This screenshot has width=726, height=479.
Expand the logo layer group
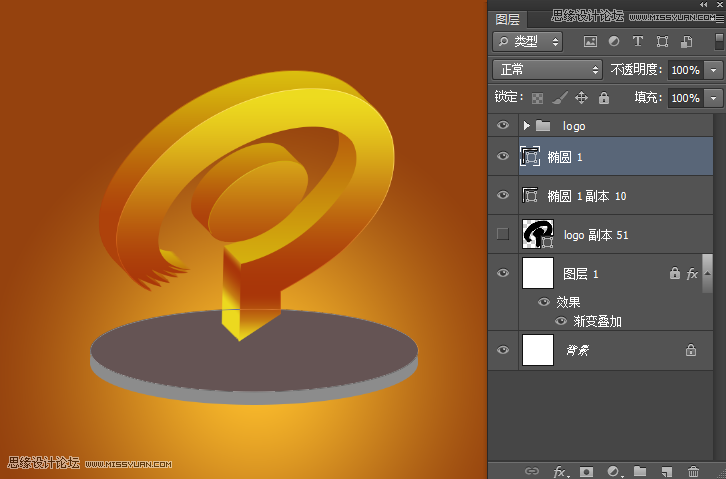526,126
